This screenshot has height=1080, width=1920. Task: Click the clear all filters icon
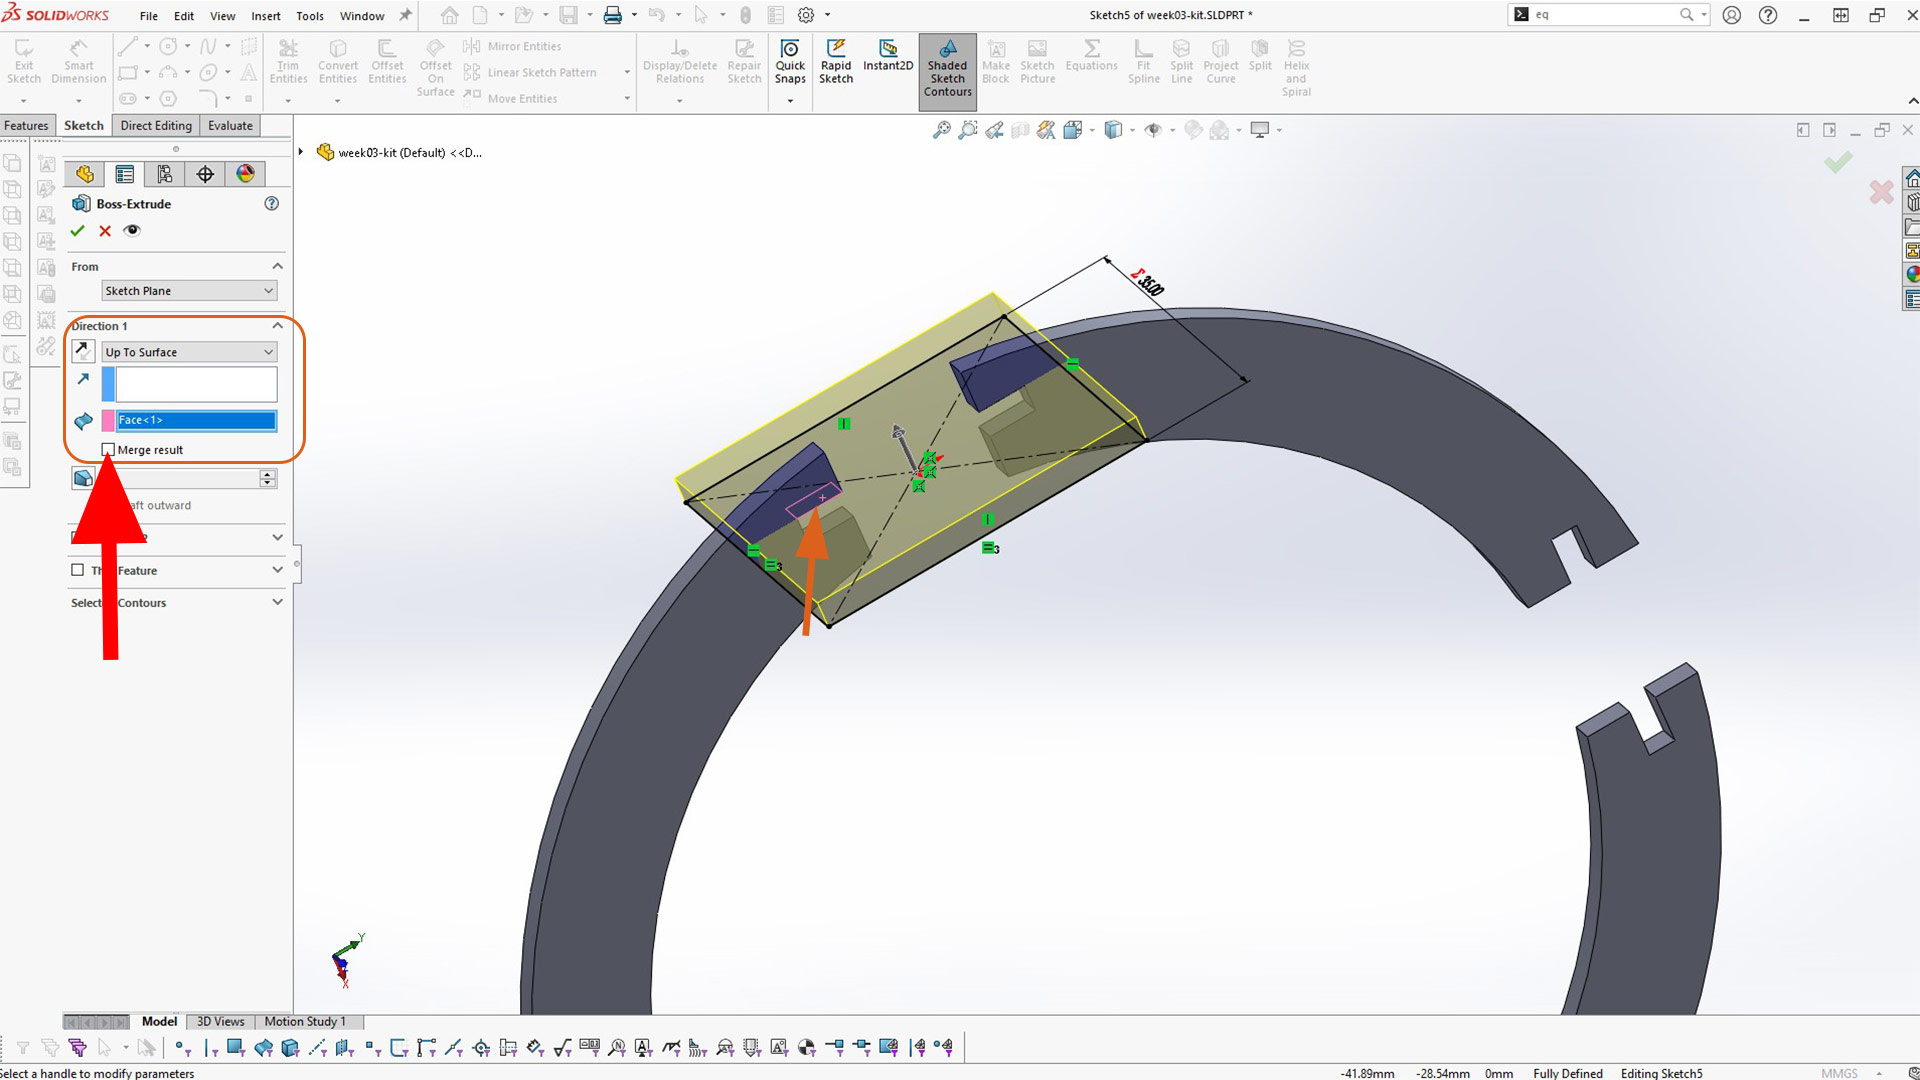point(50,1047)
